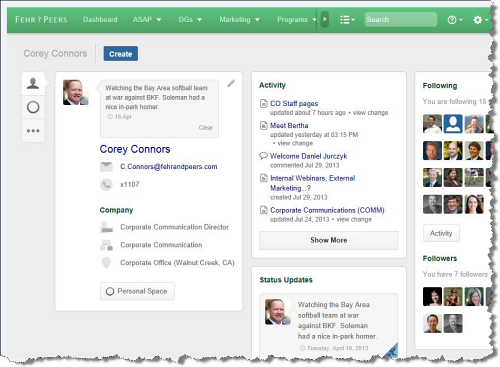Image resolution: width=500 pixels, height=367 pixels.
Task: Click the location pin icon
Action: point(106,263)
